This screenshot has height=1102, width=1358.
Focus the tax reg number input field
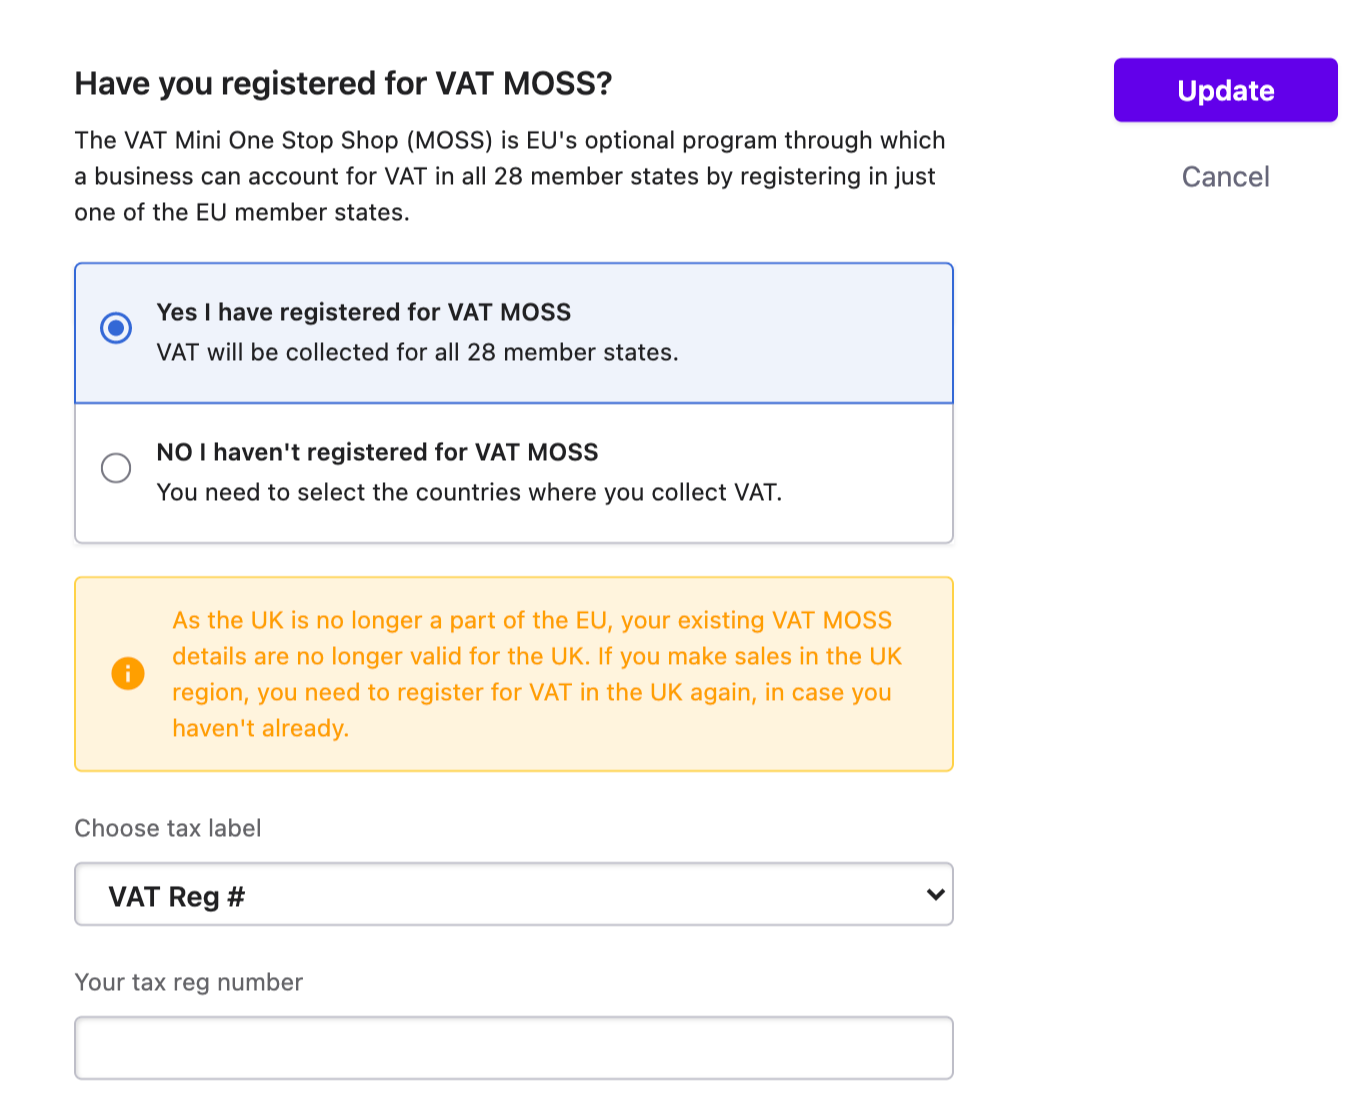pyautogui.click(x=513, y=1048)
